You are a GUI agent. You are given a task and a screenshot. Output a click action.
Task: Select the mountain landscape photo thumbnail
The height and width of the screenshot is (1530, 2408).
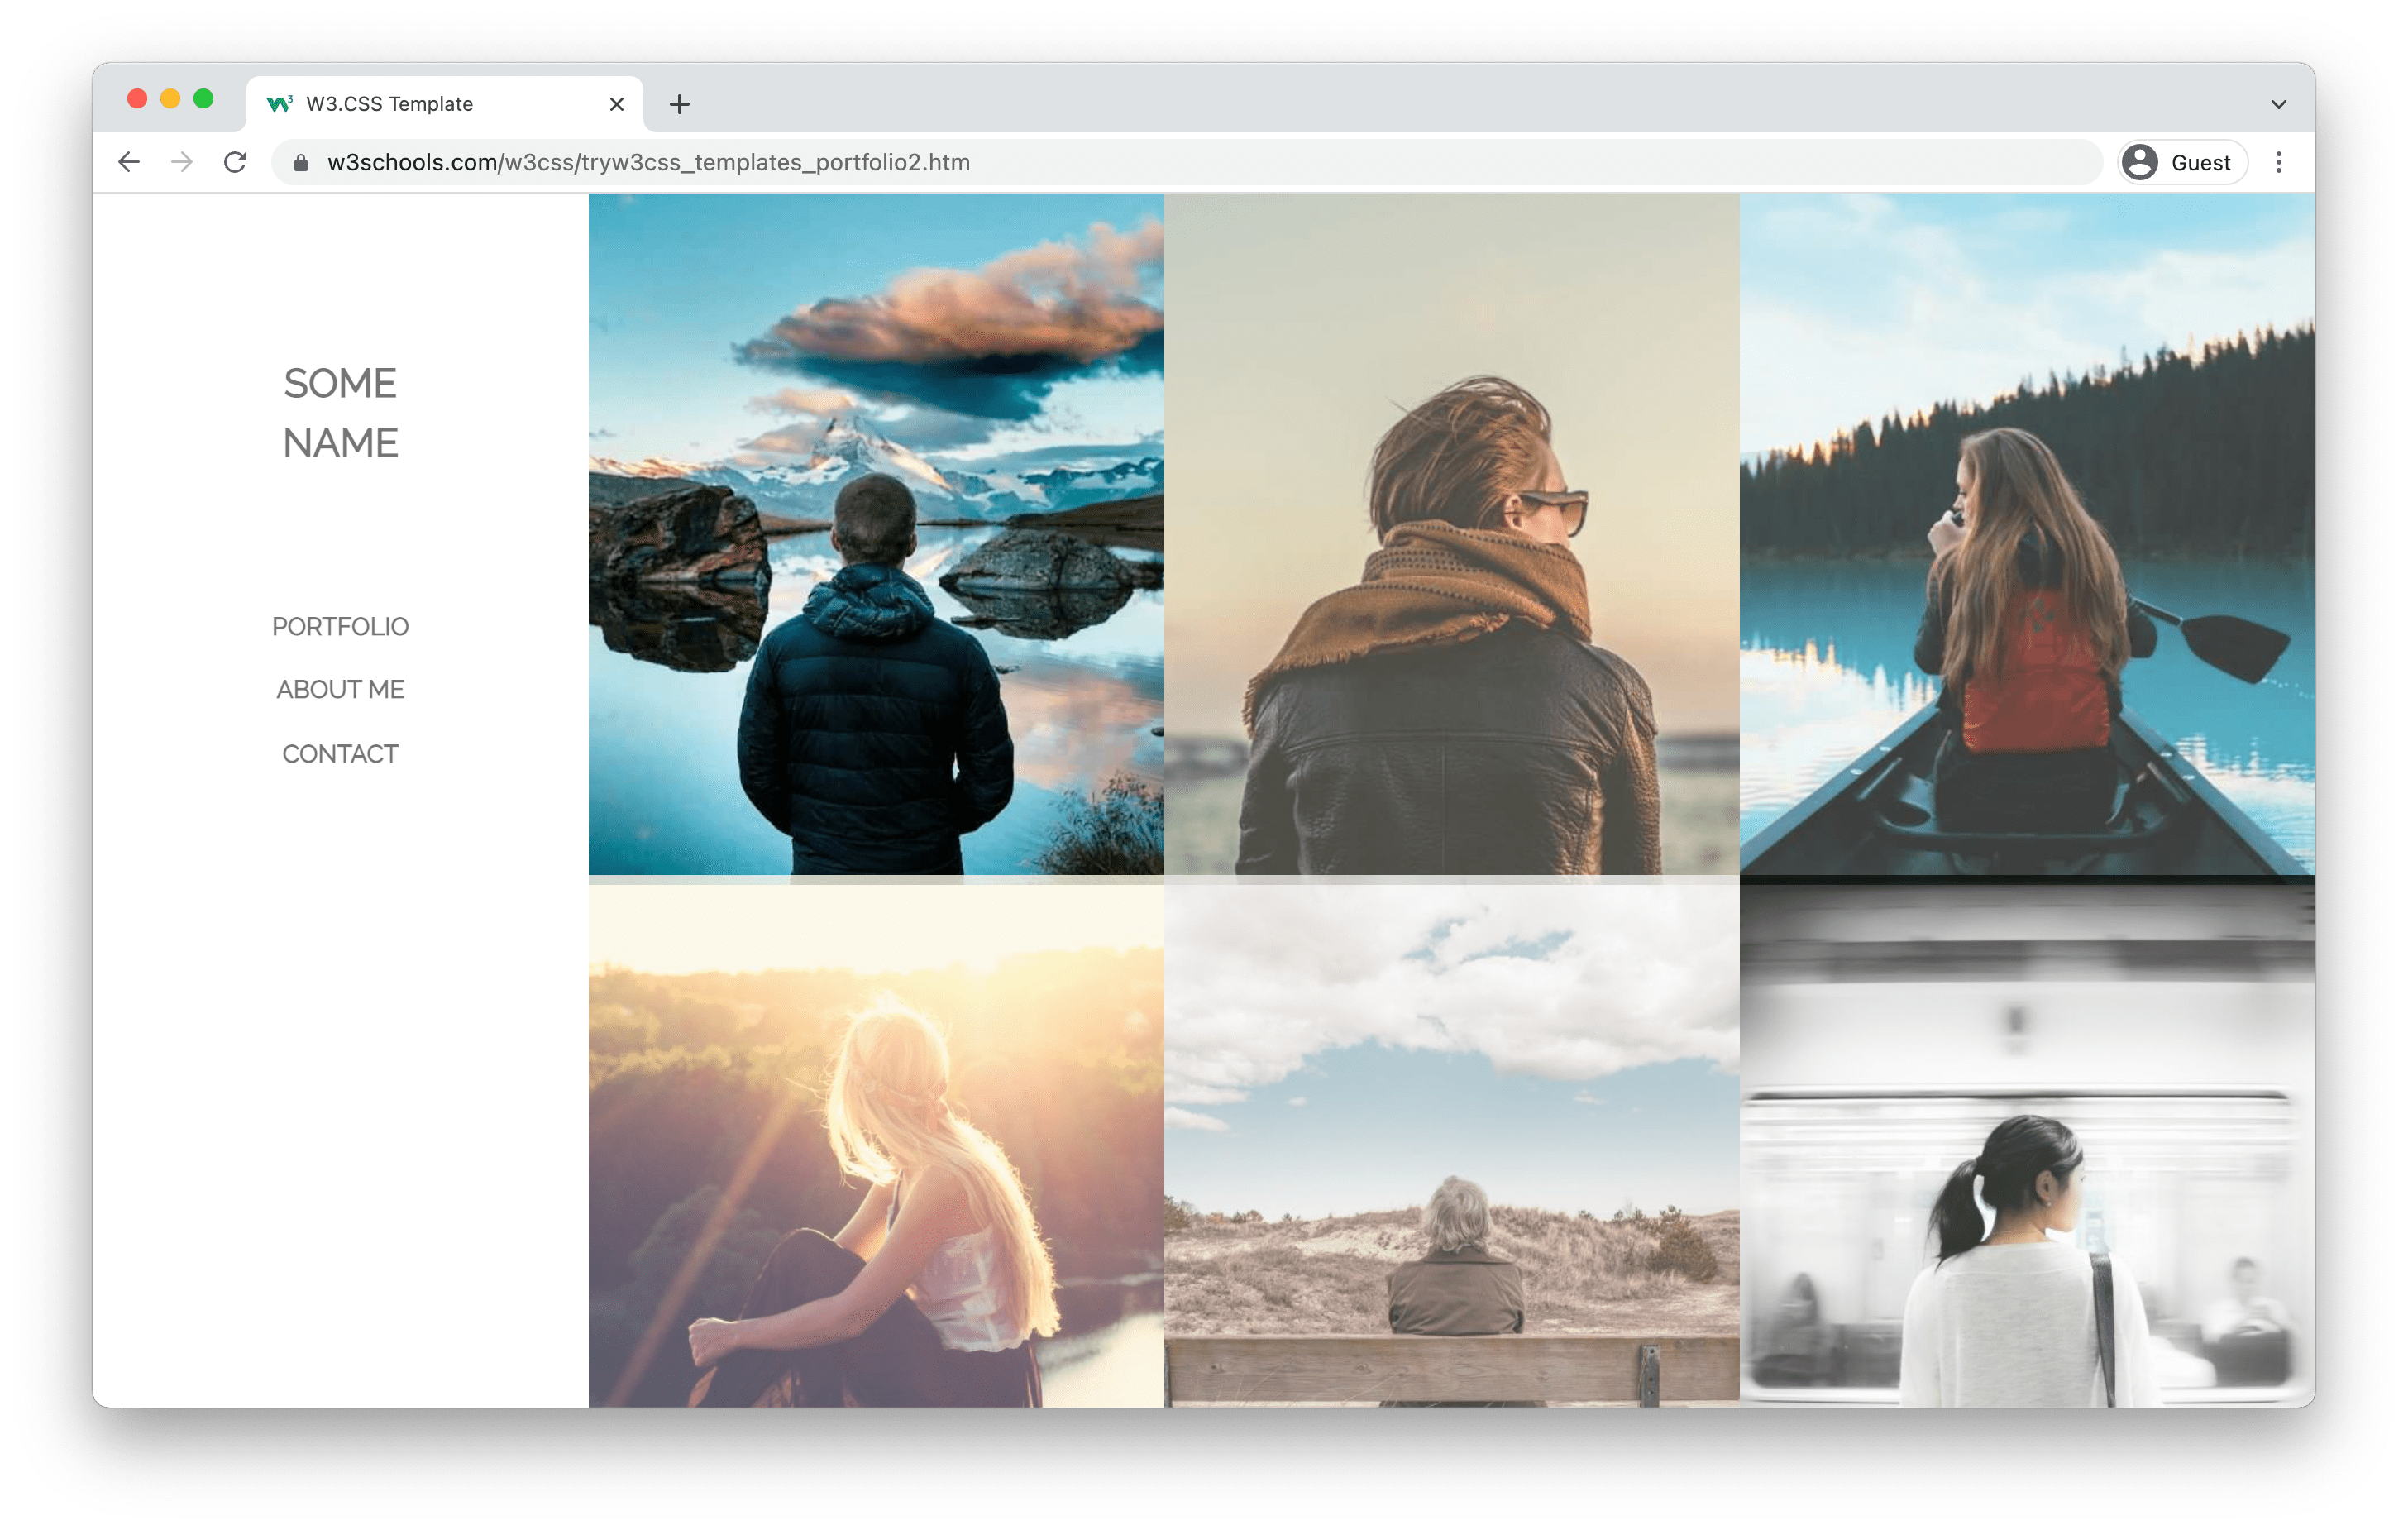(x=874, y=533)
